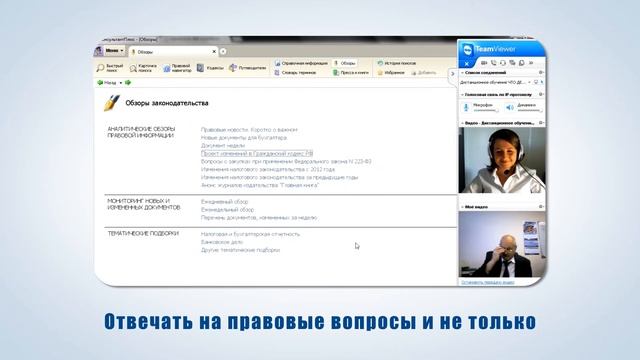Open Документ недели link
This screenshot has height=360, width=640.
[223, 146]
